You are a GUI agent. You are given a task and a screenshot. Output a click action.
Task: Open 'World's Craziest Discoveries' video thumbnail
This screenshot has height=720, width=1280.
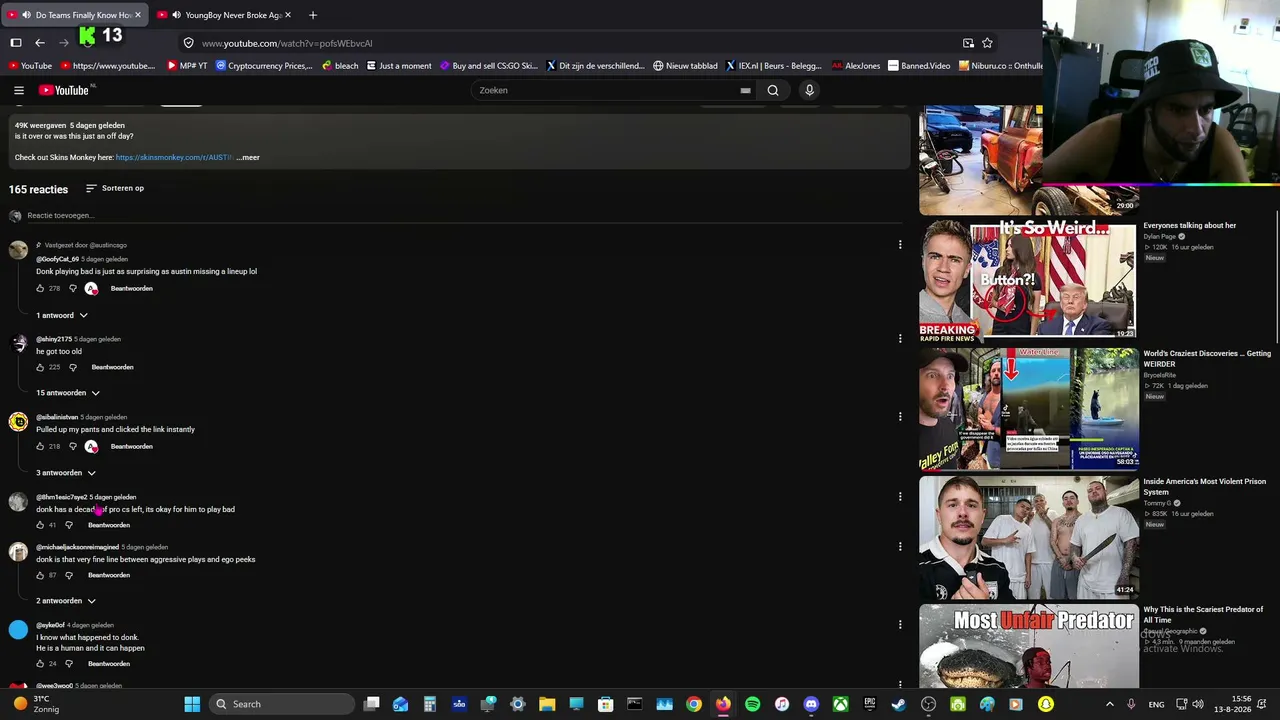tap(1029, 408)
